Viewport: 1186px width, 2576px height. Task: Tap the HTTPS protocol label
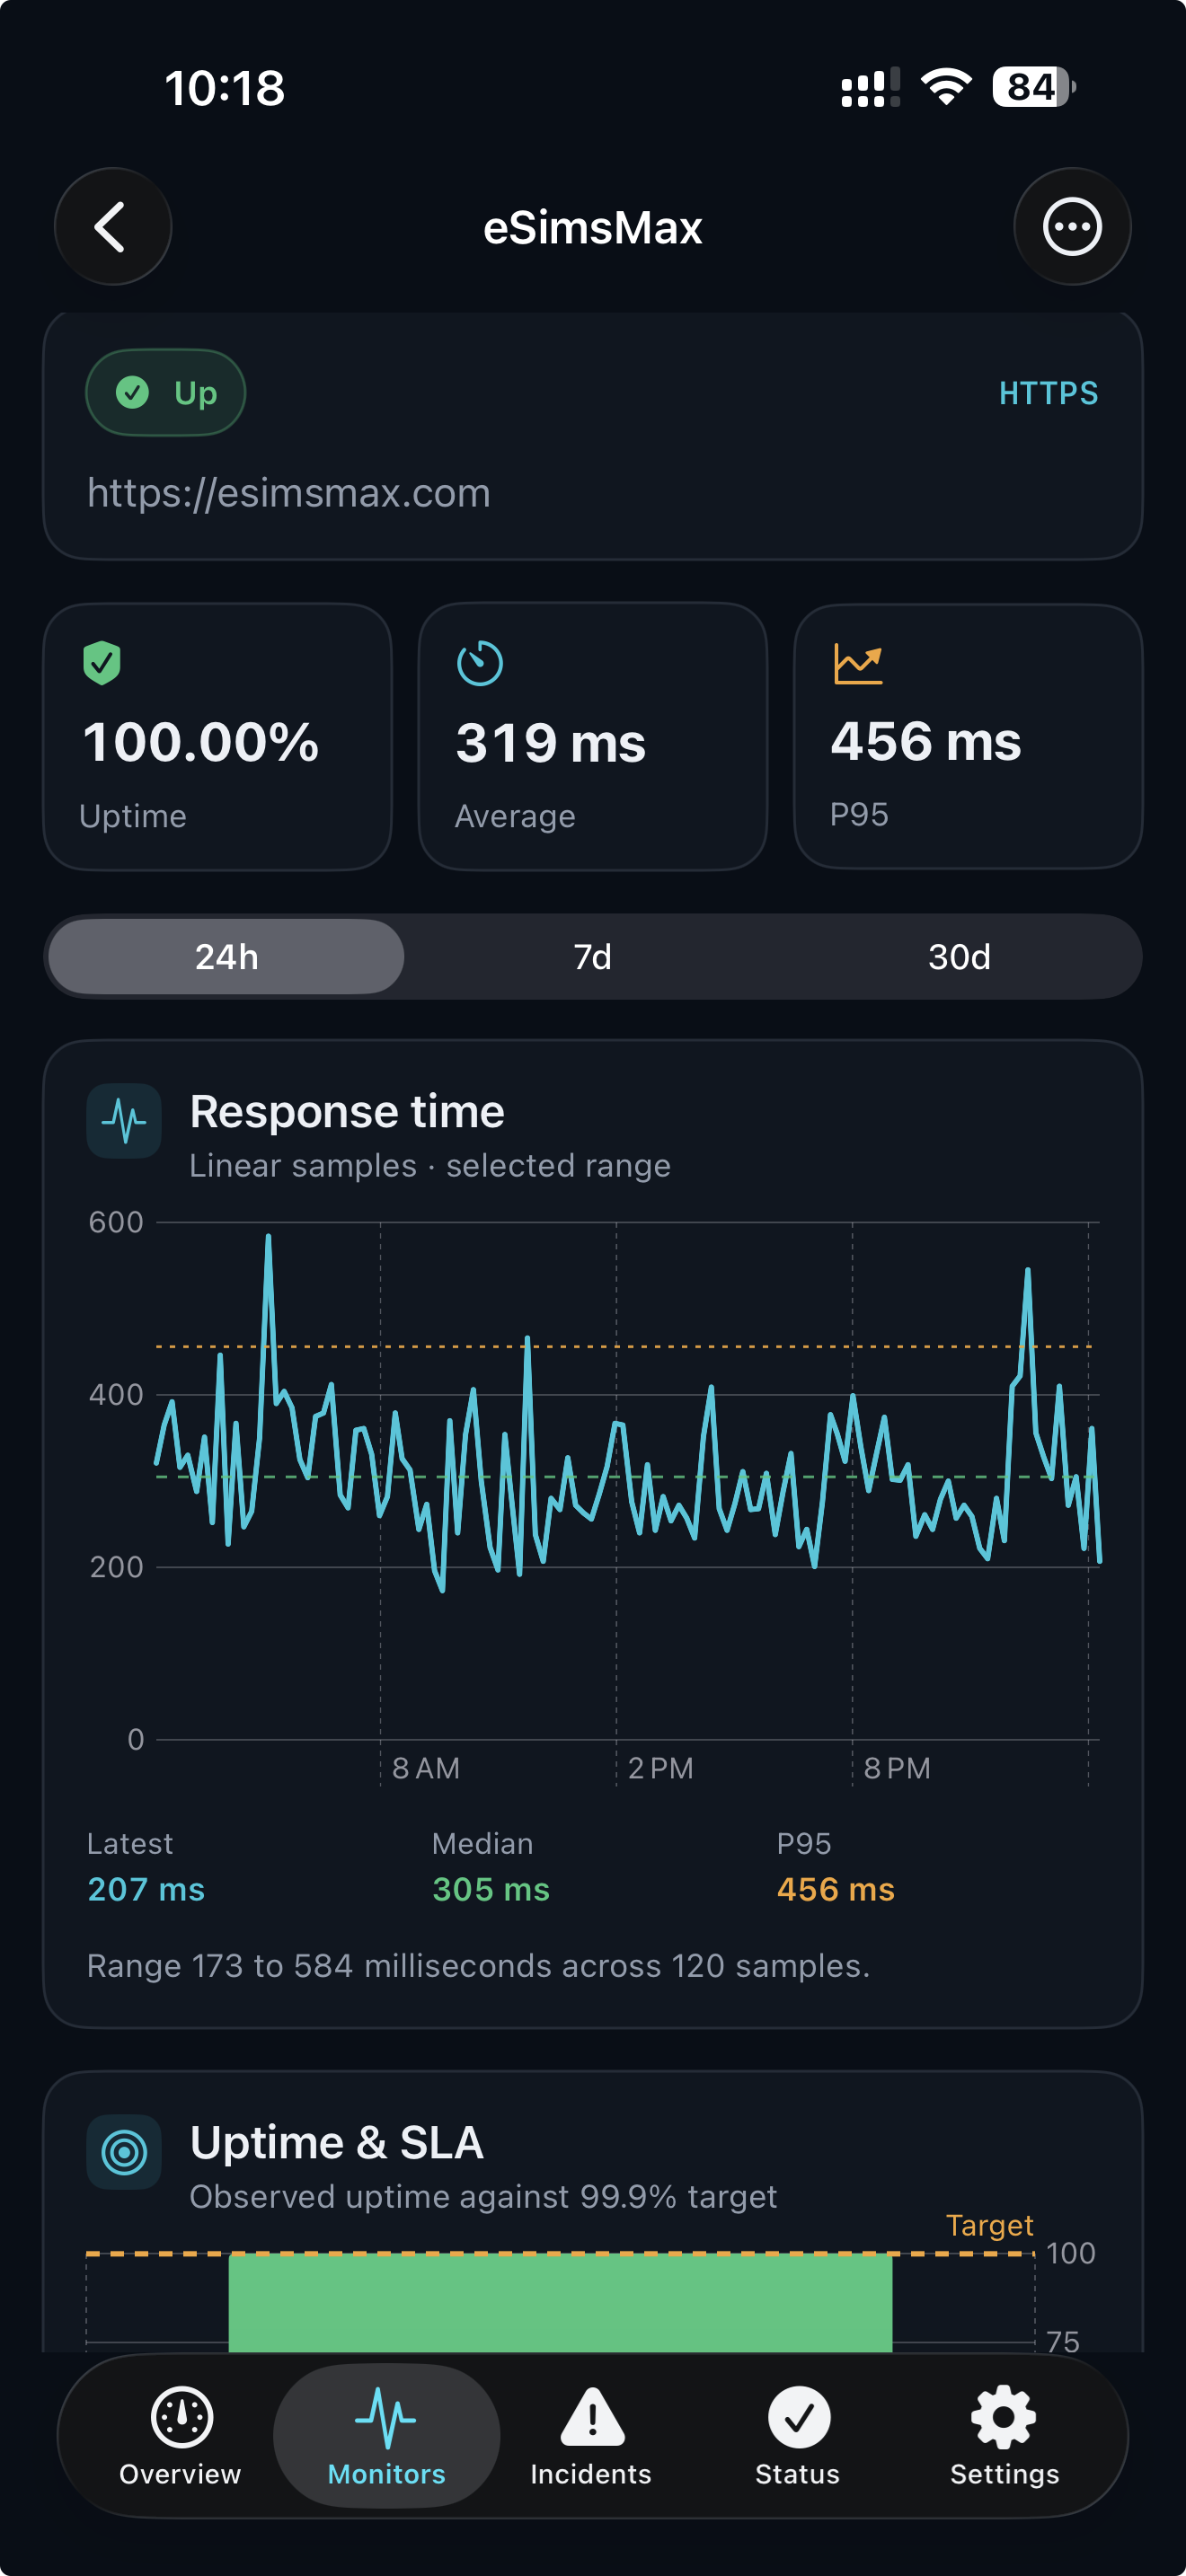1048,394
